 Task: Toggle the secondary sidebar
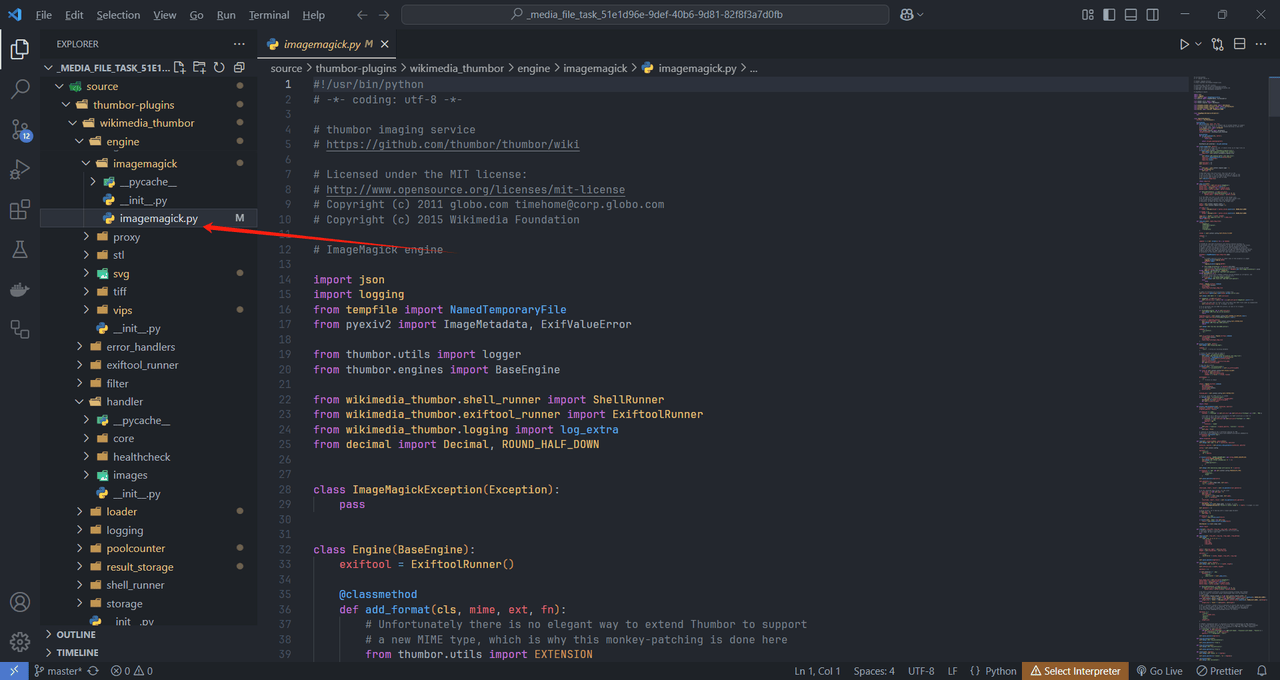[1152, 14]
